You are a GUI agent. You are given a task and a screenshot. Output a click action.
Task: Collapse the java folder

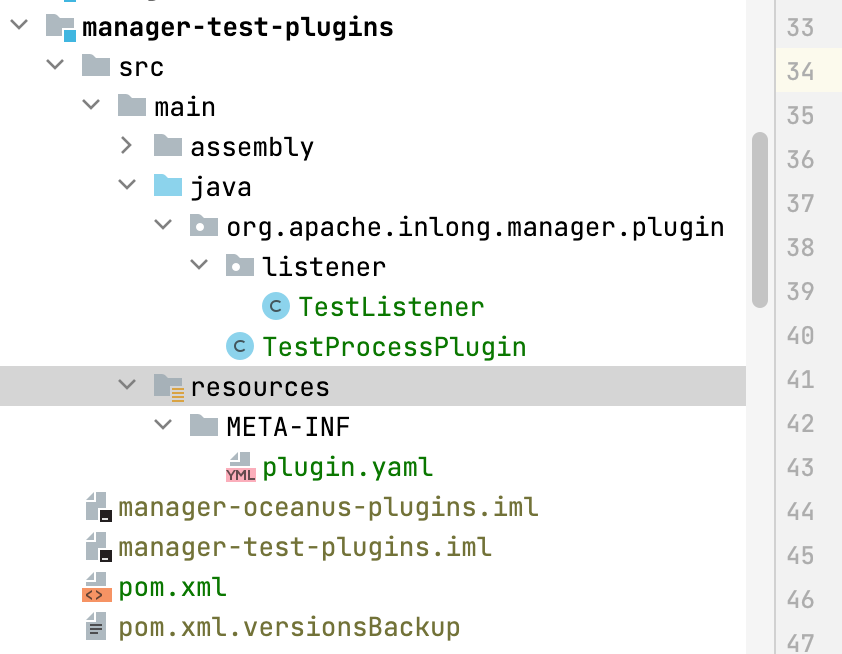tap(126, 186)
